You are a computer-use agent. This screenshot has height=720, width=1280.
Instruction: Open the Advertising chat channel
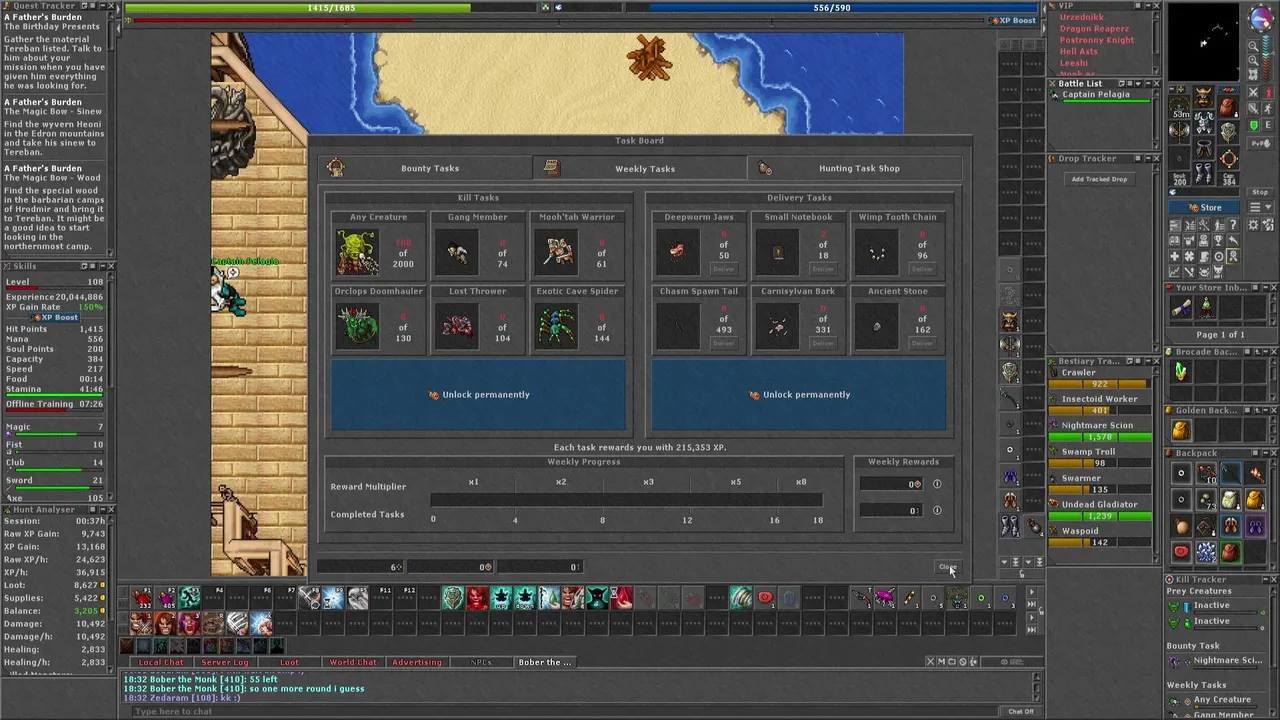click(417, 662)
